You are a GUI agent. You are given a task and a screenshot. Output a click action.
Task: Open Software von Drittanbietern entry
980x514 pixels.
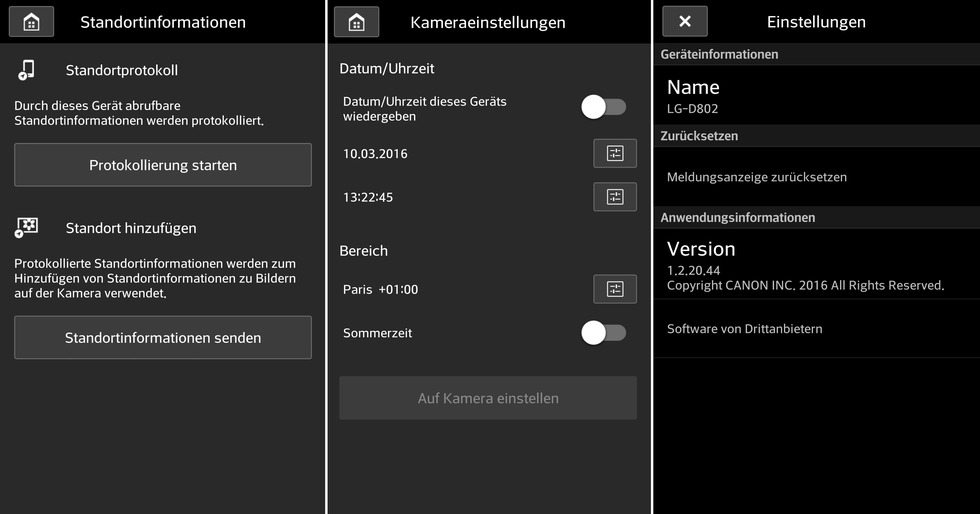(x=745, y=329)
